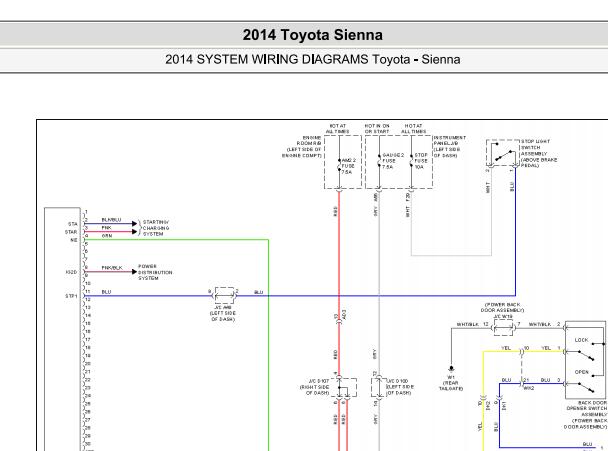Click the "HOT IN ON OR START" heading
Image resolution: width=608 pixels, height=451 pixels.
click(377, 129)
